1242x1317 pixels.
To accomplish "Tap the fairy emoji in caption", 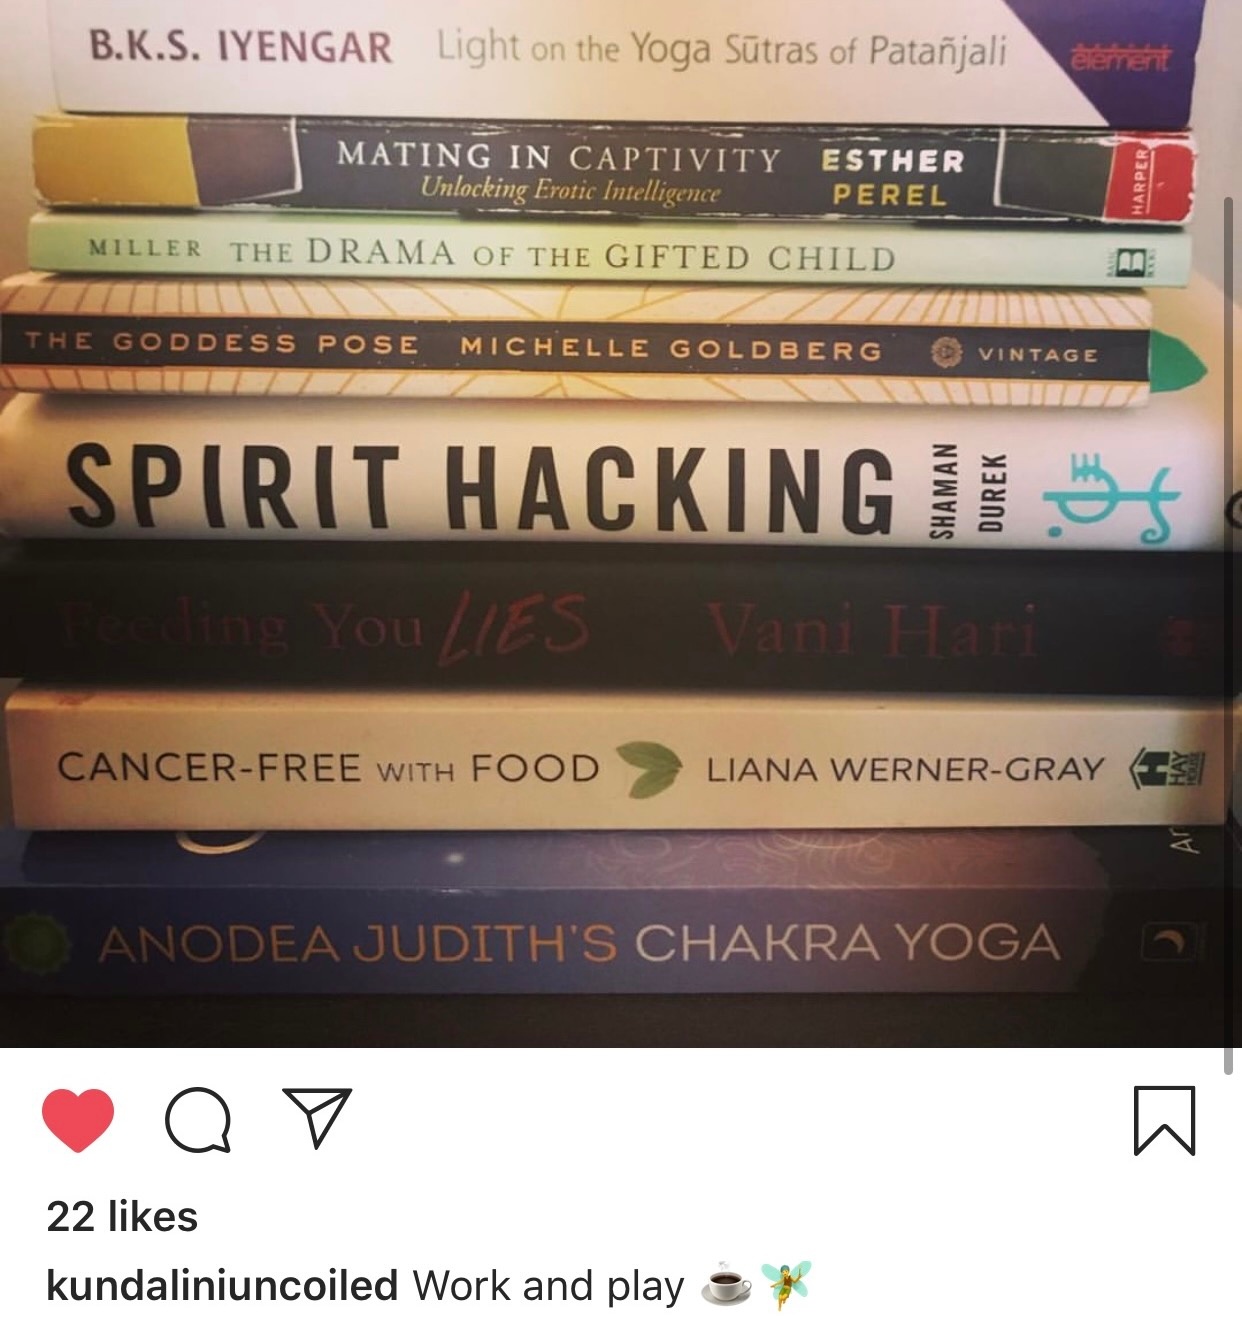I will click(786, 1284).
